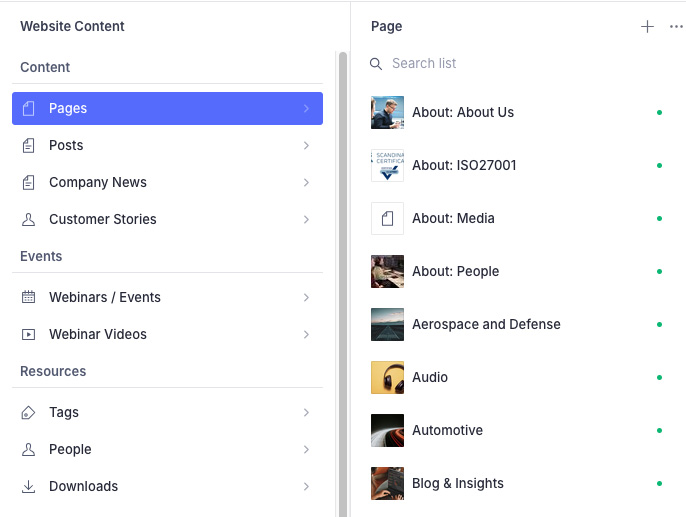Image resolution: width=686 pixels, height=517 pixels.
Task: Click the calendar icon beside Webinars / Events
Action: click(x=29, y=297)
